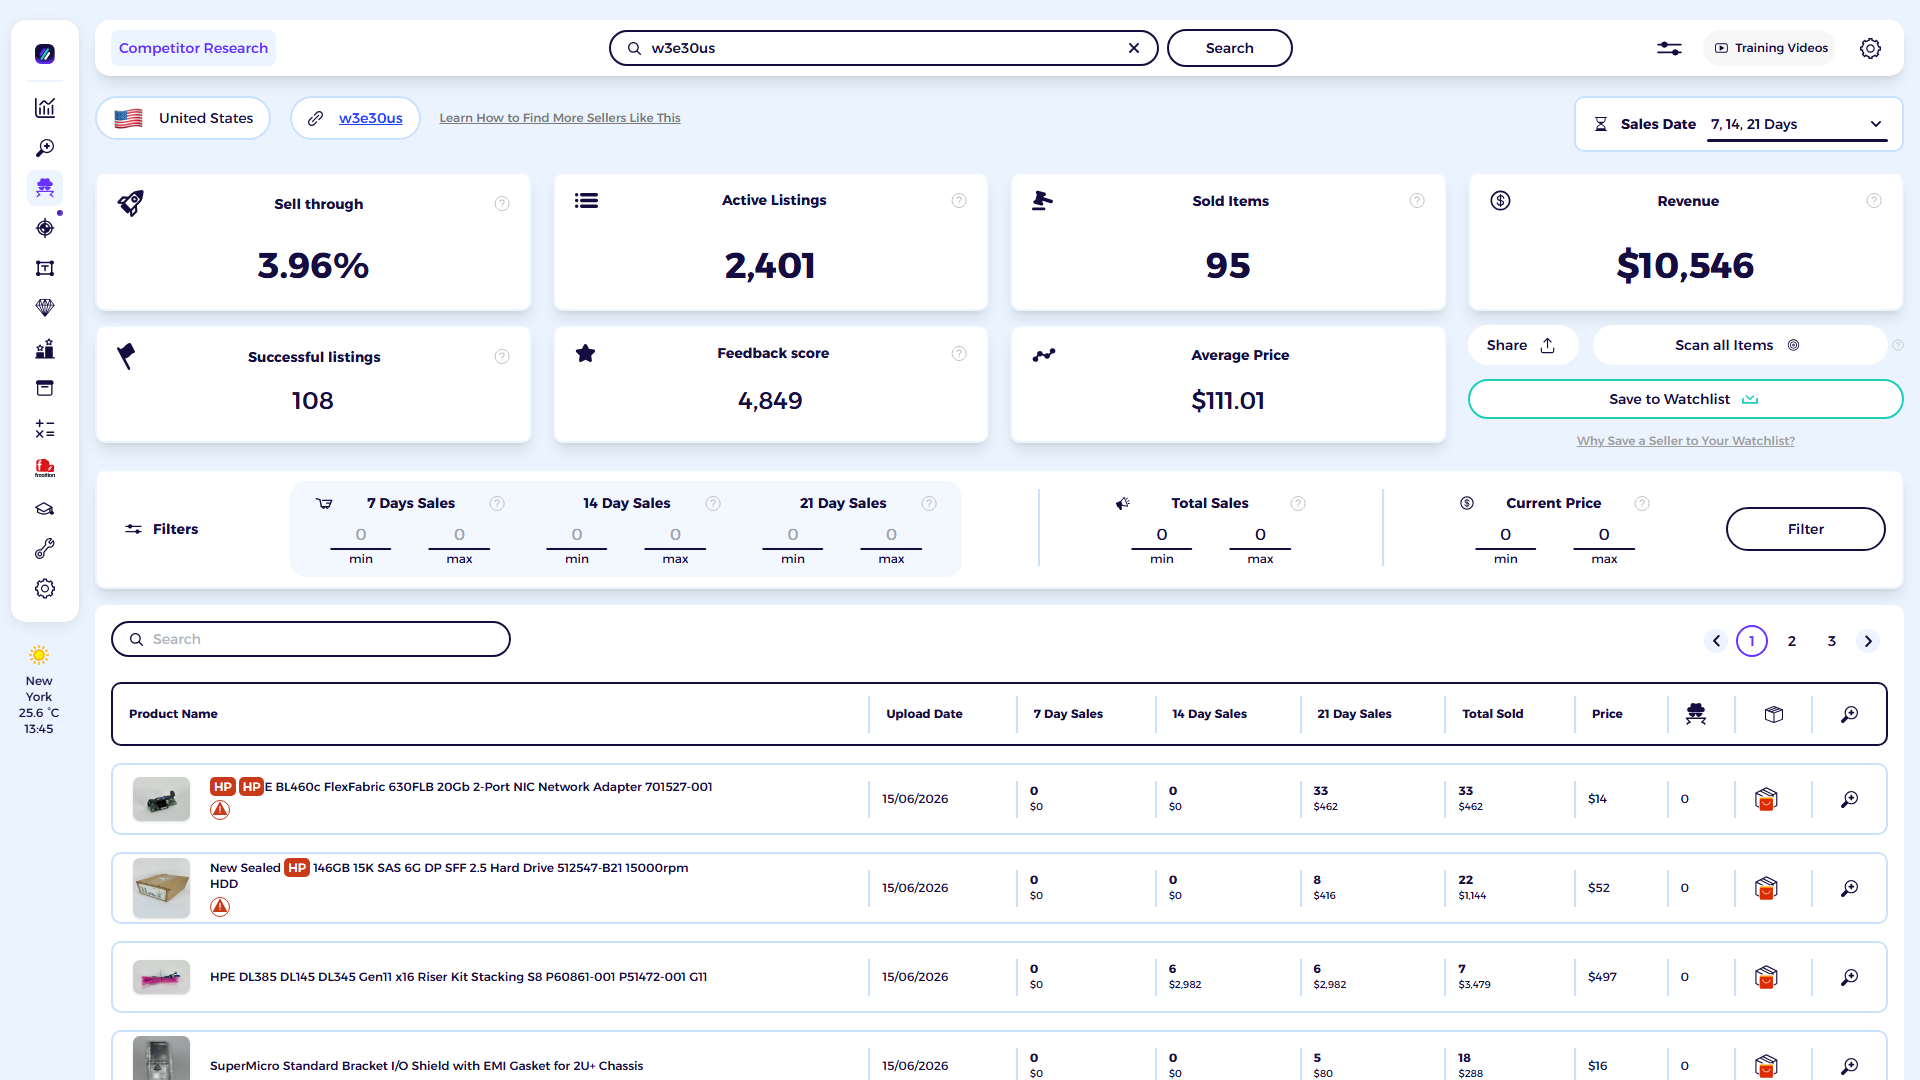Click Sell through help question icon
Image resolution: width=1920 pixels, height=1080 pixels.
click(x=502, y=204)
